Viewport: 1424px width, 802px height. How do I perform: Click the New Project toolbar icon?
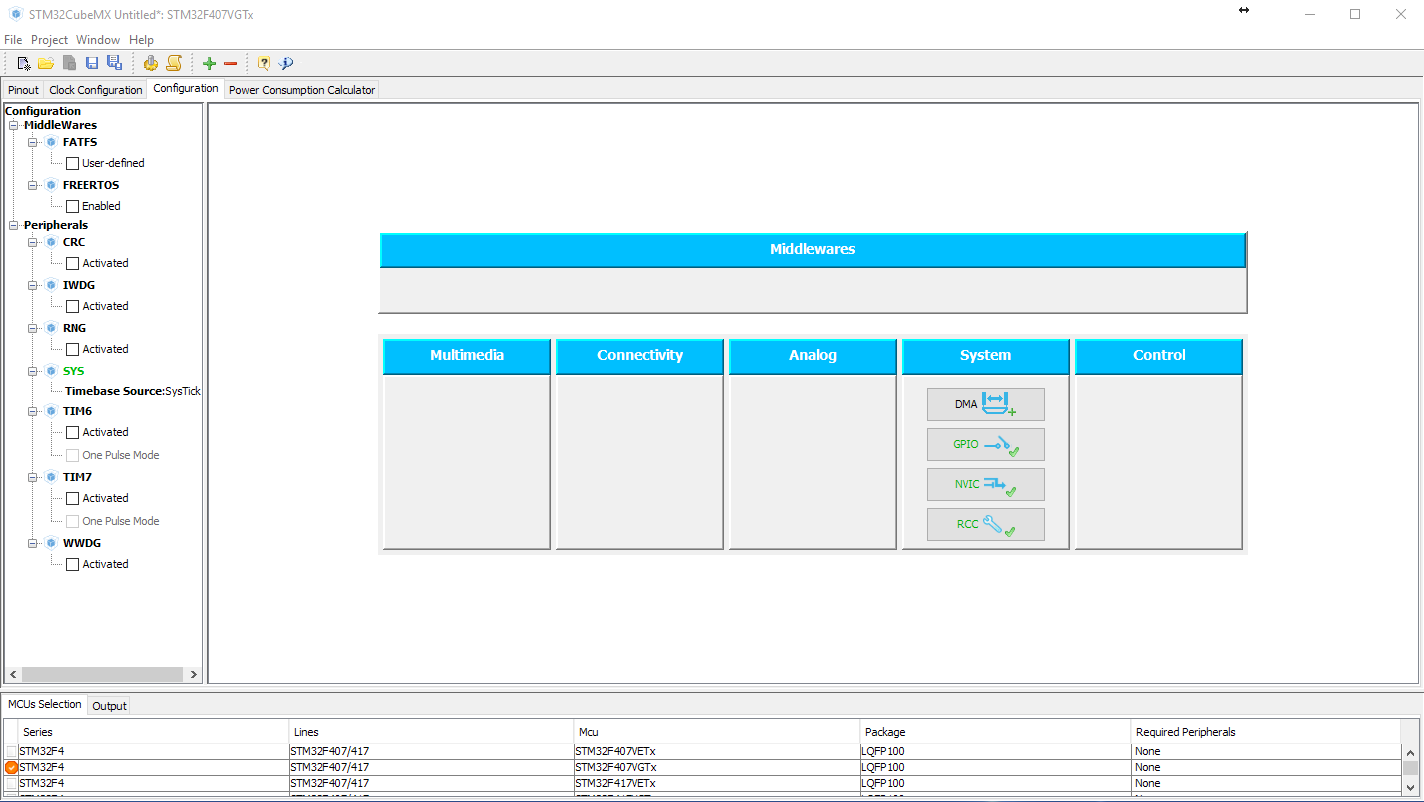pos(24,63)
